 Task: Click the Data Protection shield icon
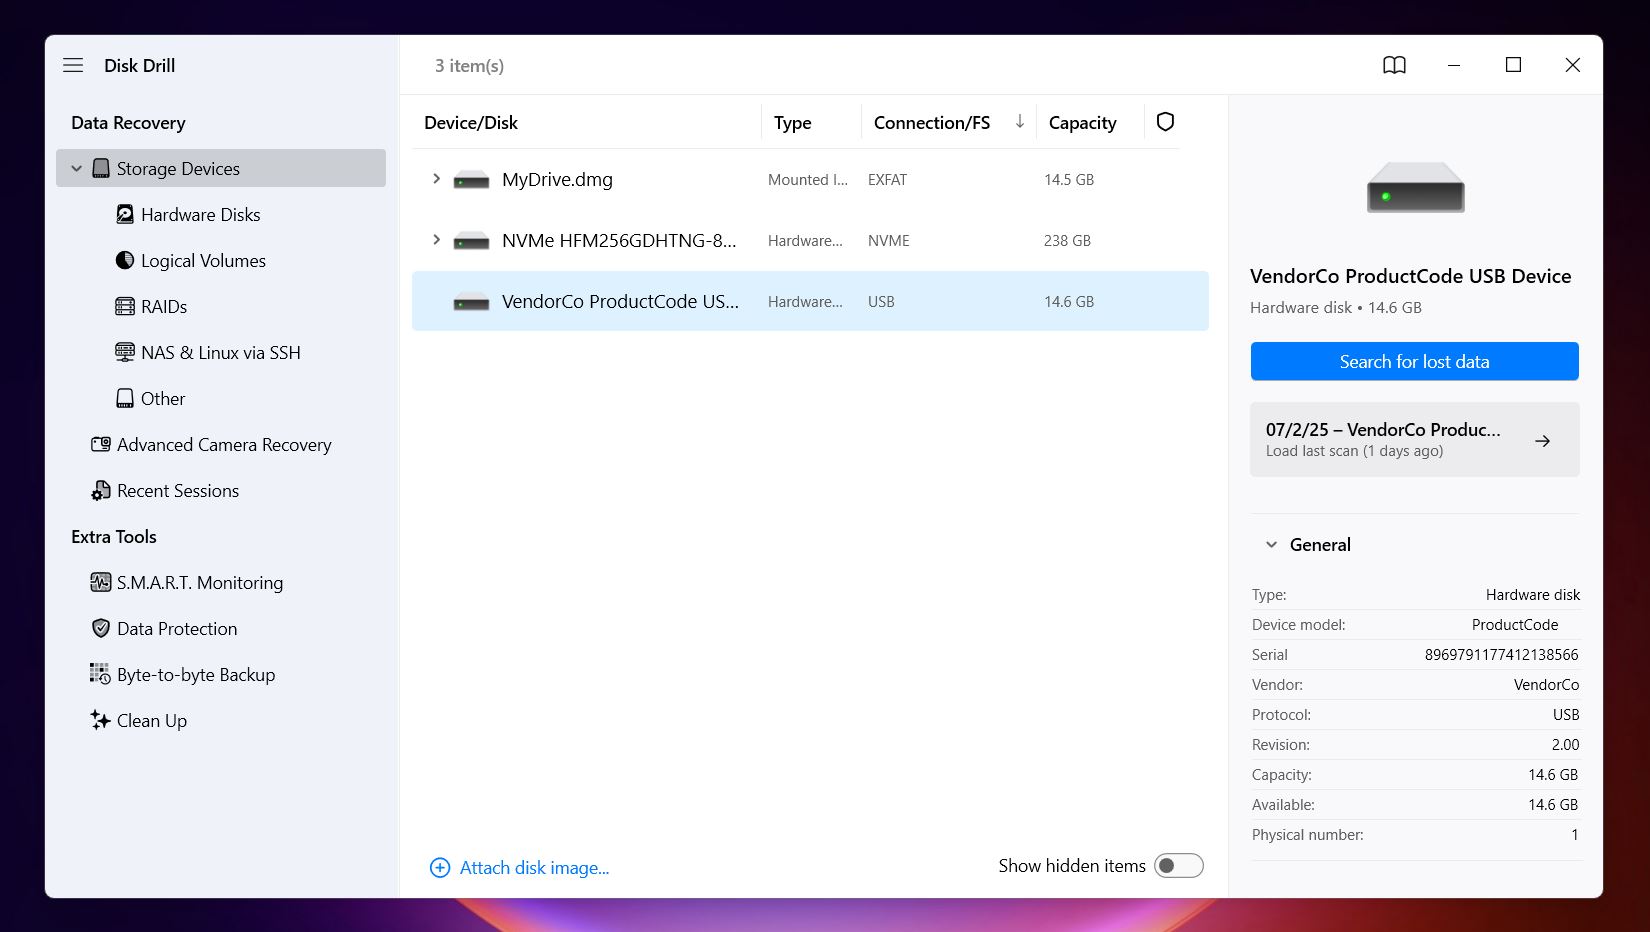101,628
